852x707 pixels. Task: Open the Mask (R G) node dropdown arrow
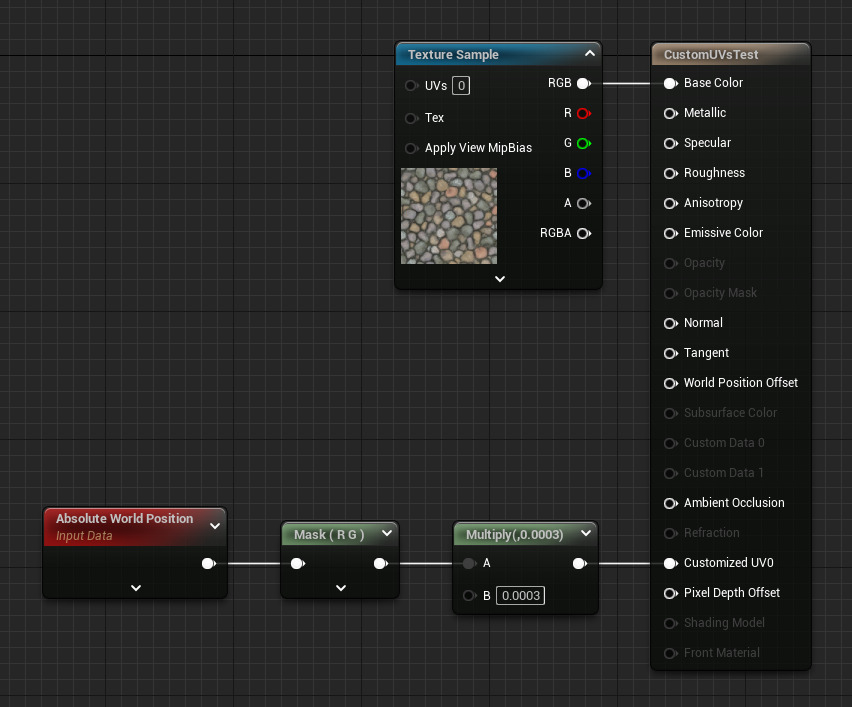(386, 534)
